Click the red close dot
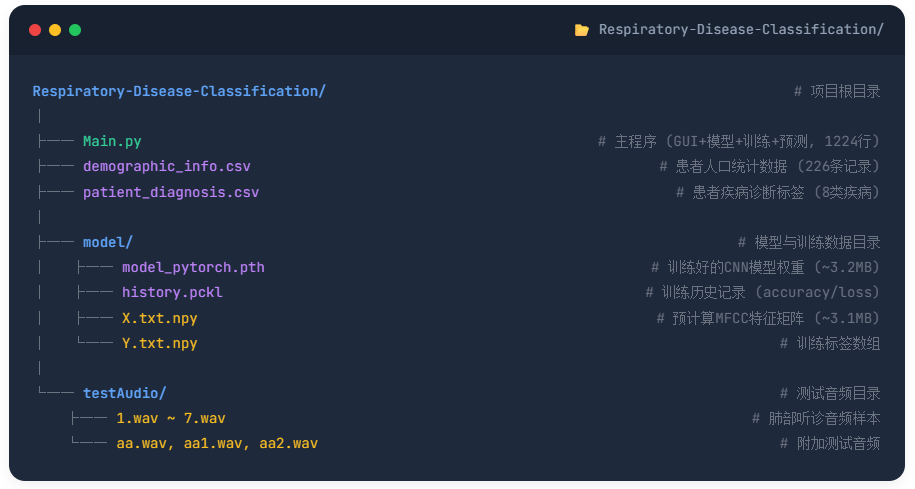This screenshot has width=915, height=489. 35,30
